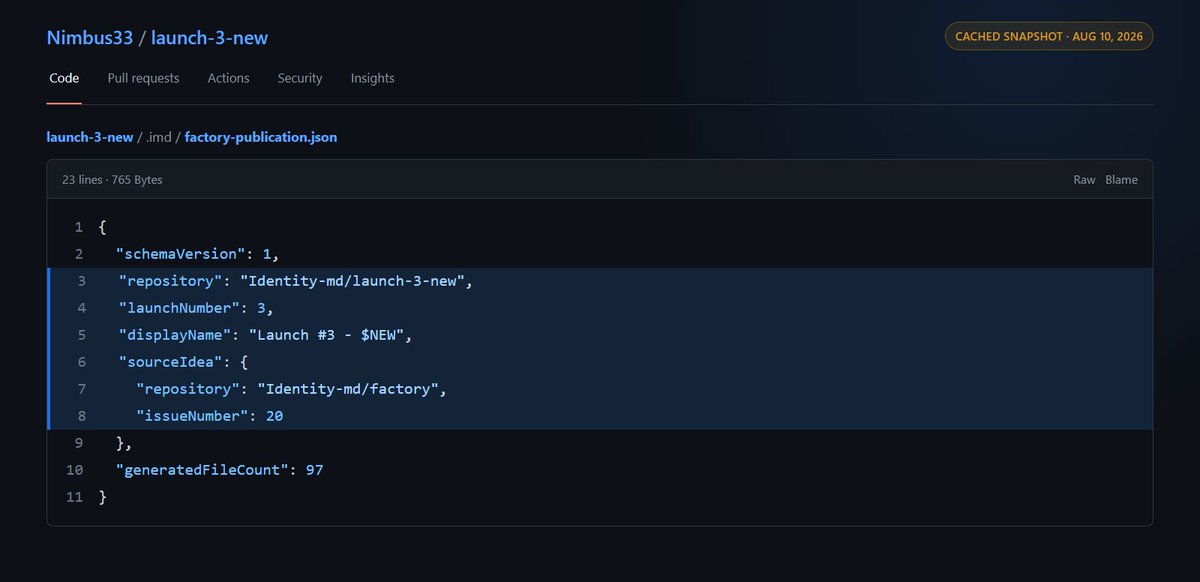
Task: Click the "displayName" key text
Action: click(x=176, y=335)
